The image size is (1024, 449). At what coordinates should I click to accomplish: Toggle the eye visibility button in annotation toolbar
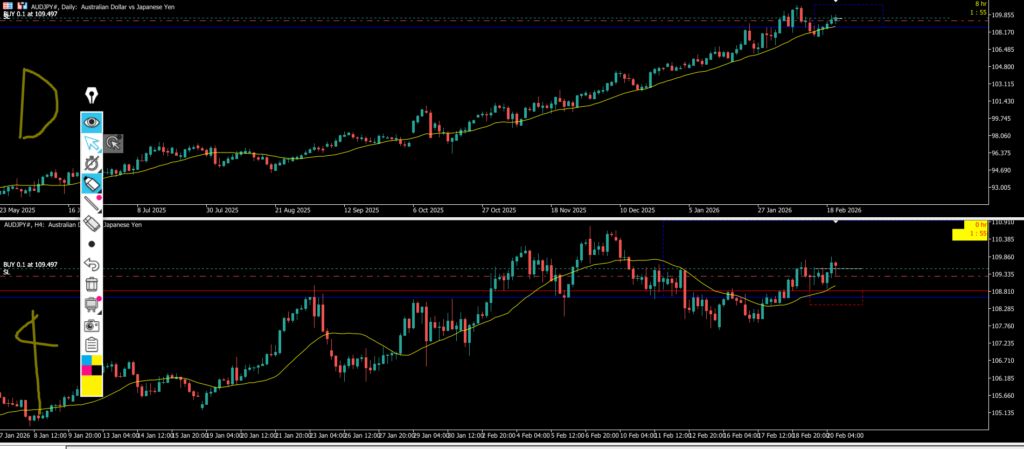91,122
